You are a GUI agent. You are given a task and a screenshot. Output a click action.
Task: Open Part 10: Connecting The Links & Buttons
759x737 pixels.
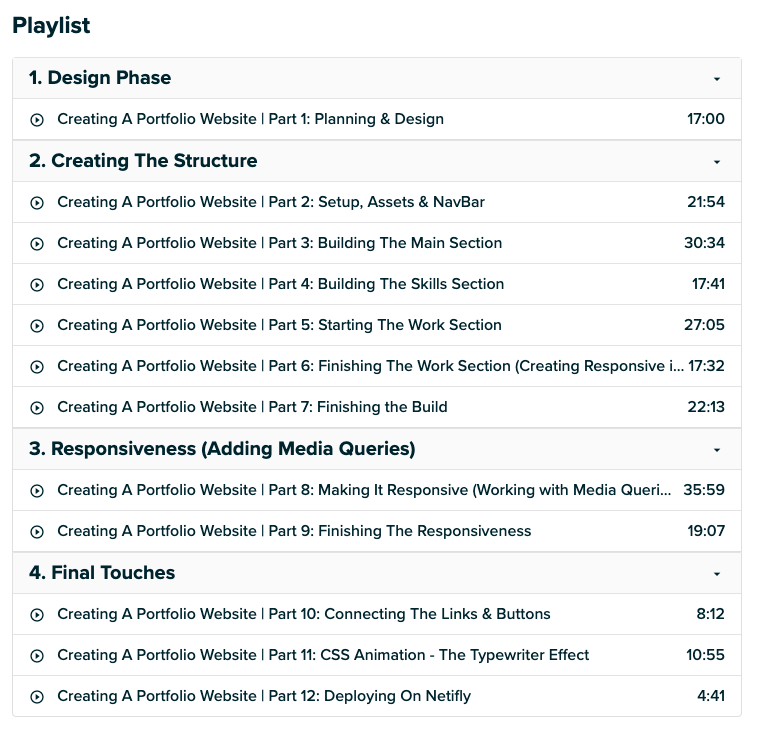[x=303, y=614]
